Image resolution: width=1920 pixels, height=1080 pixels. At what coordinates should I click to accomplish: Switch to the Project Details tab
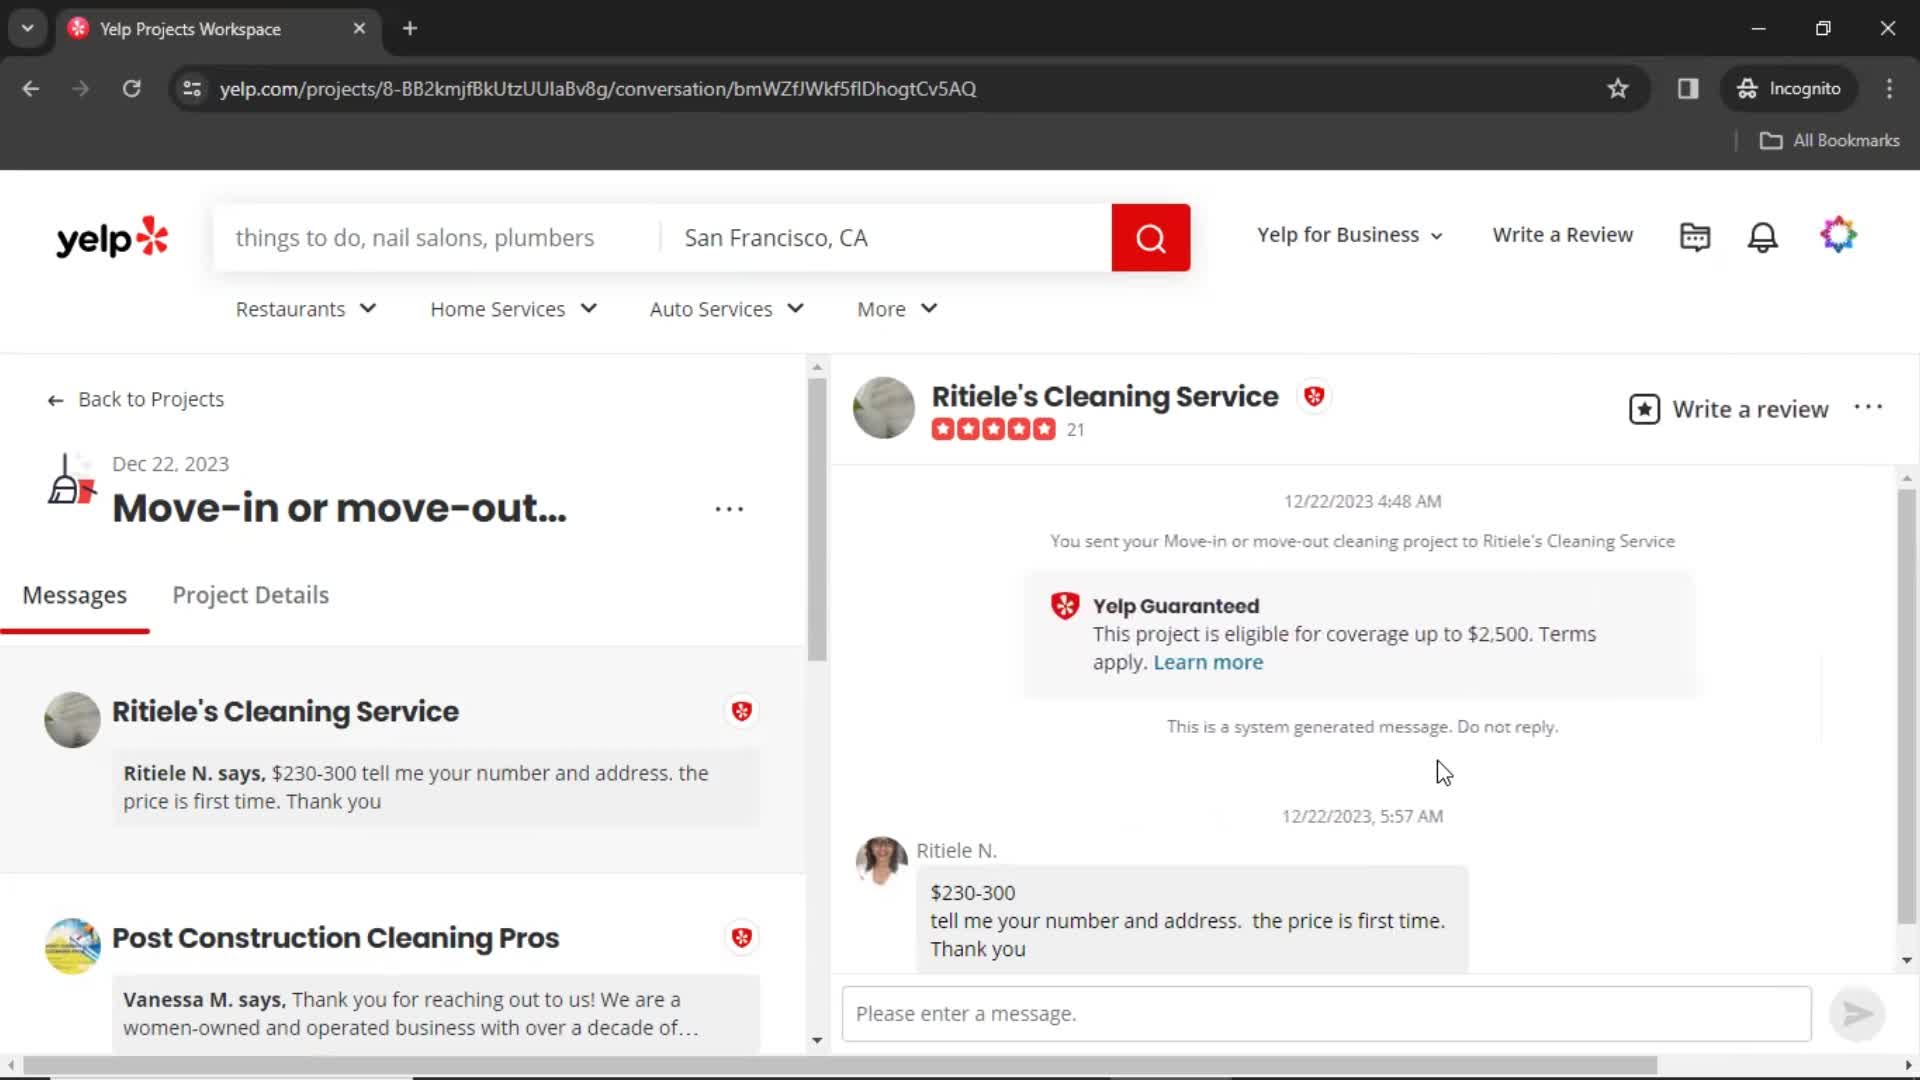tap(251, 595)
